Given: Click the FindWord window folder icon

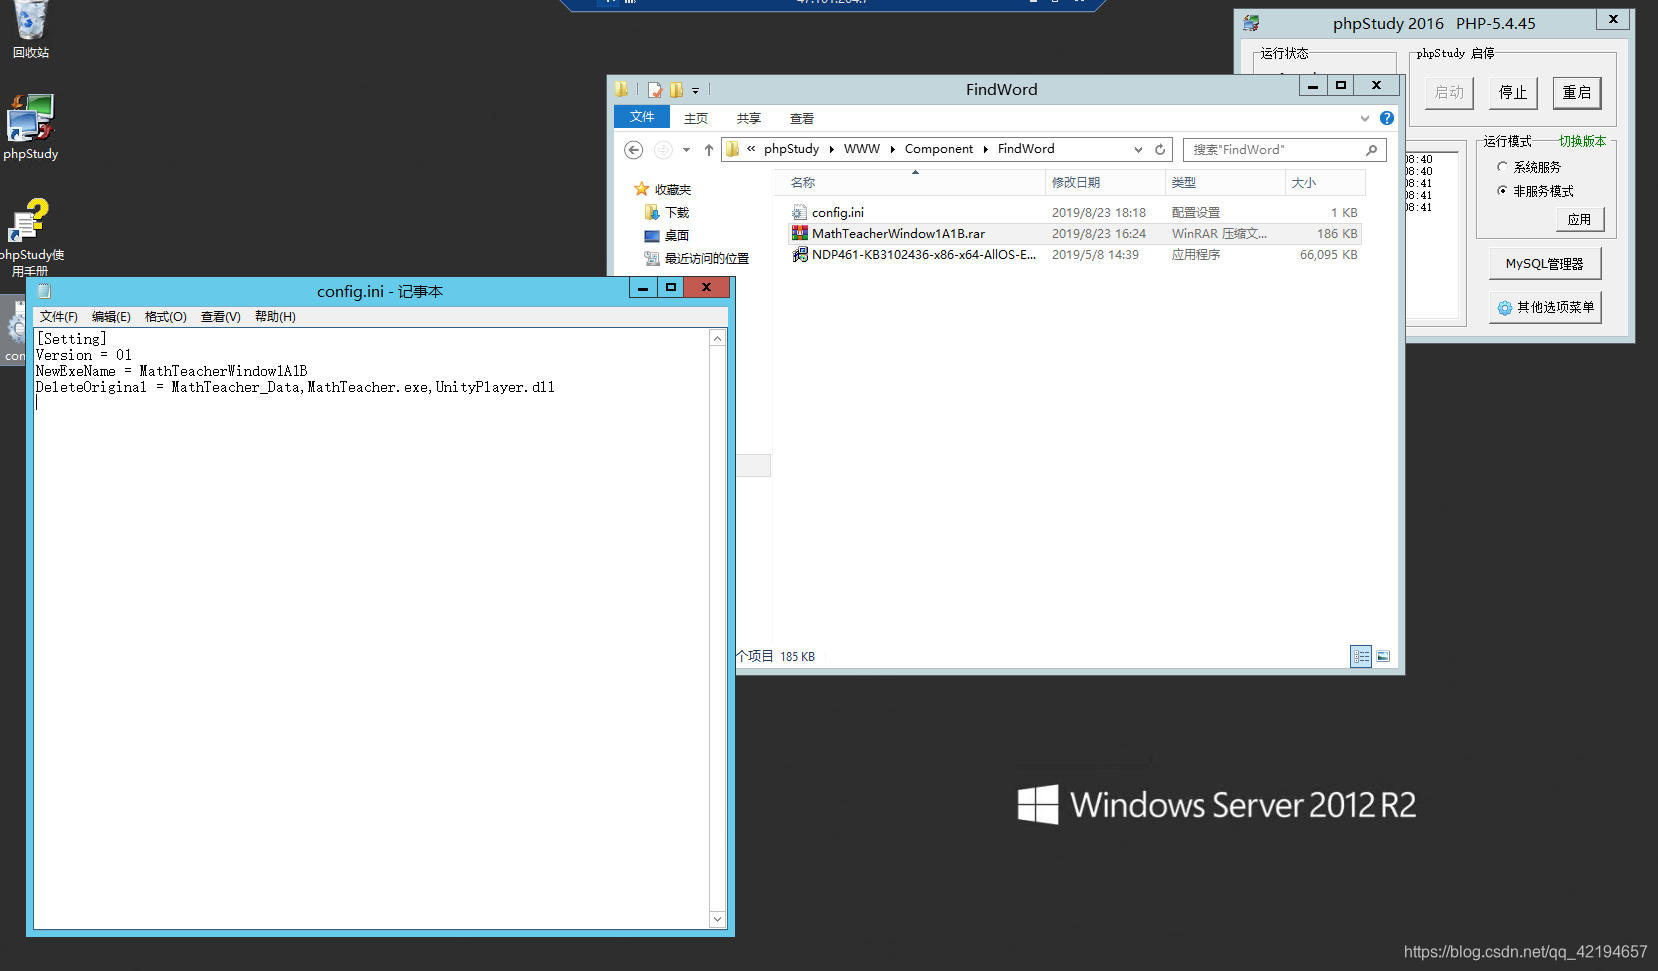Looking at the screenshot, I should [x=622, y=89].
